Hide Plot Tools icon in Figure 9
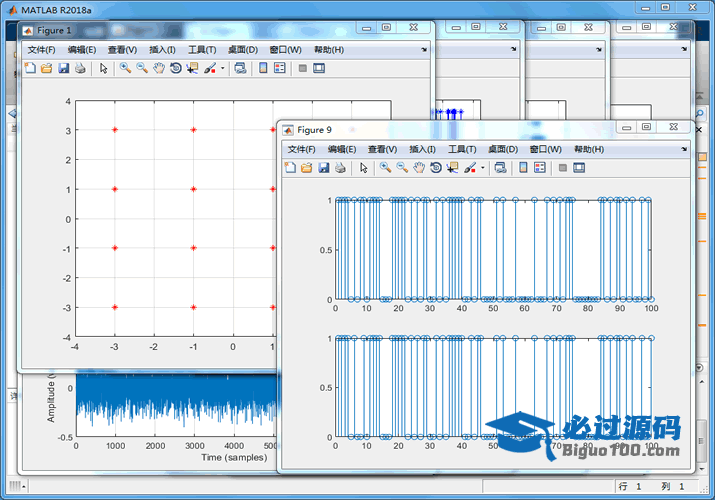This screenshot has width=715, height=500. point(563,168)
